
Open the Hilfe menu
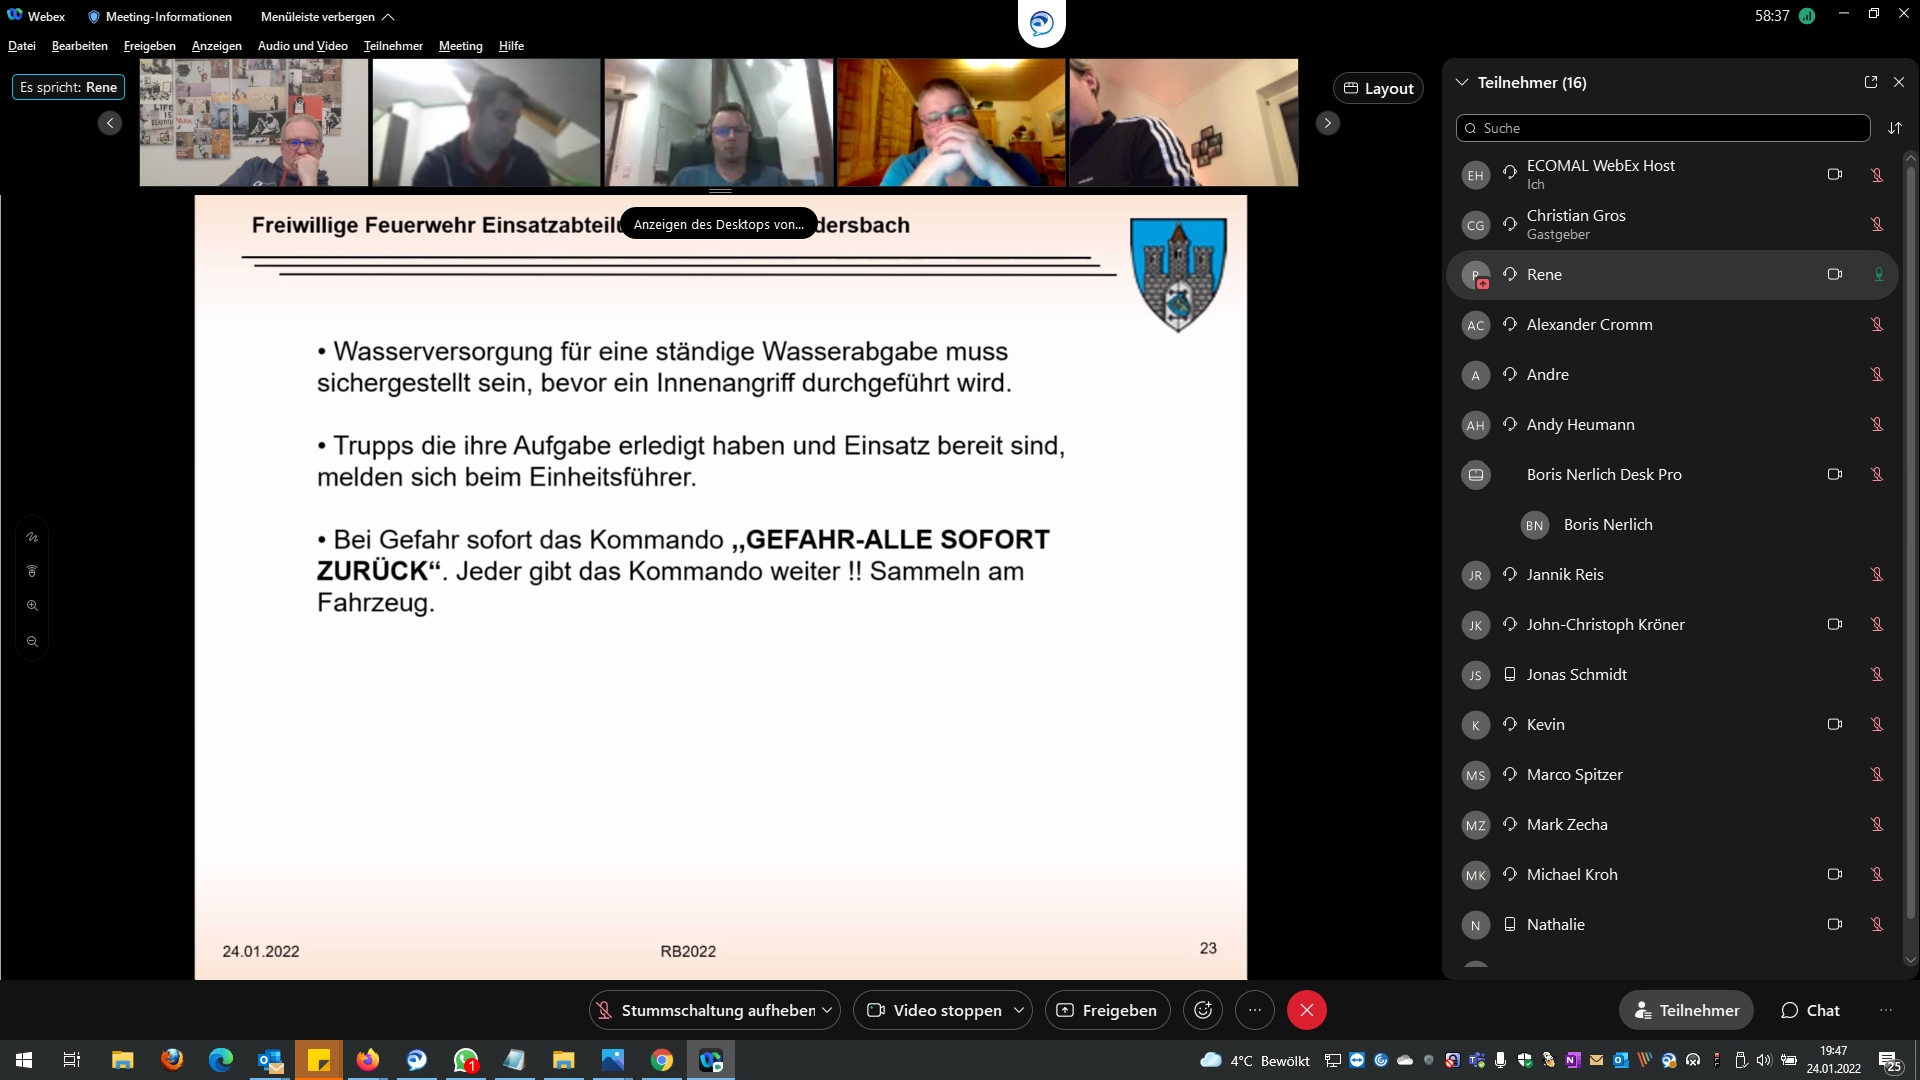(x=511, y=46)
